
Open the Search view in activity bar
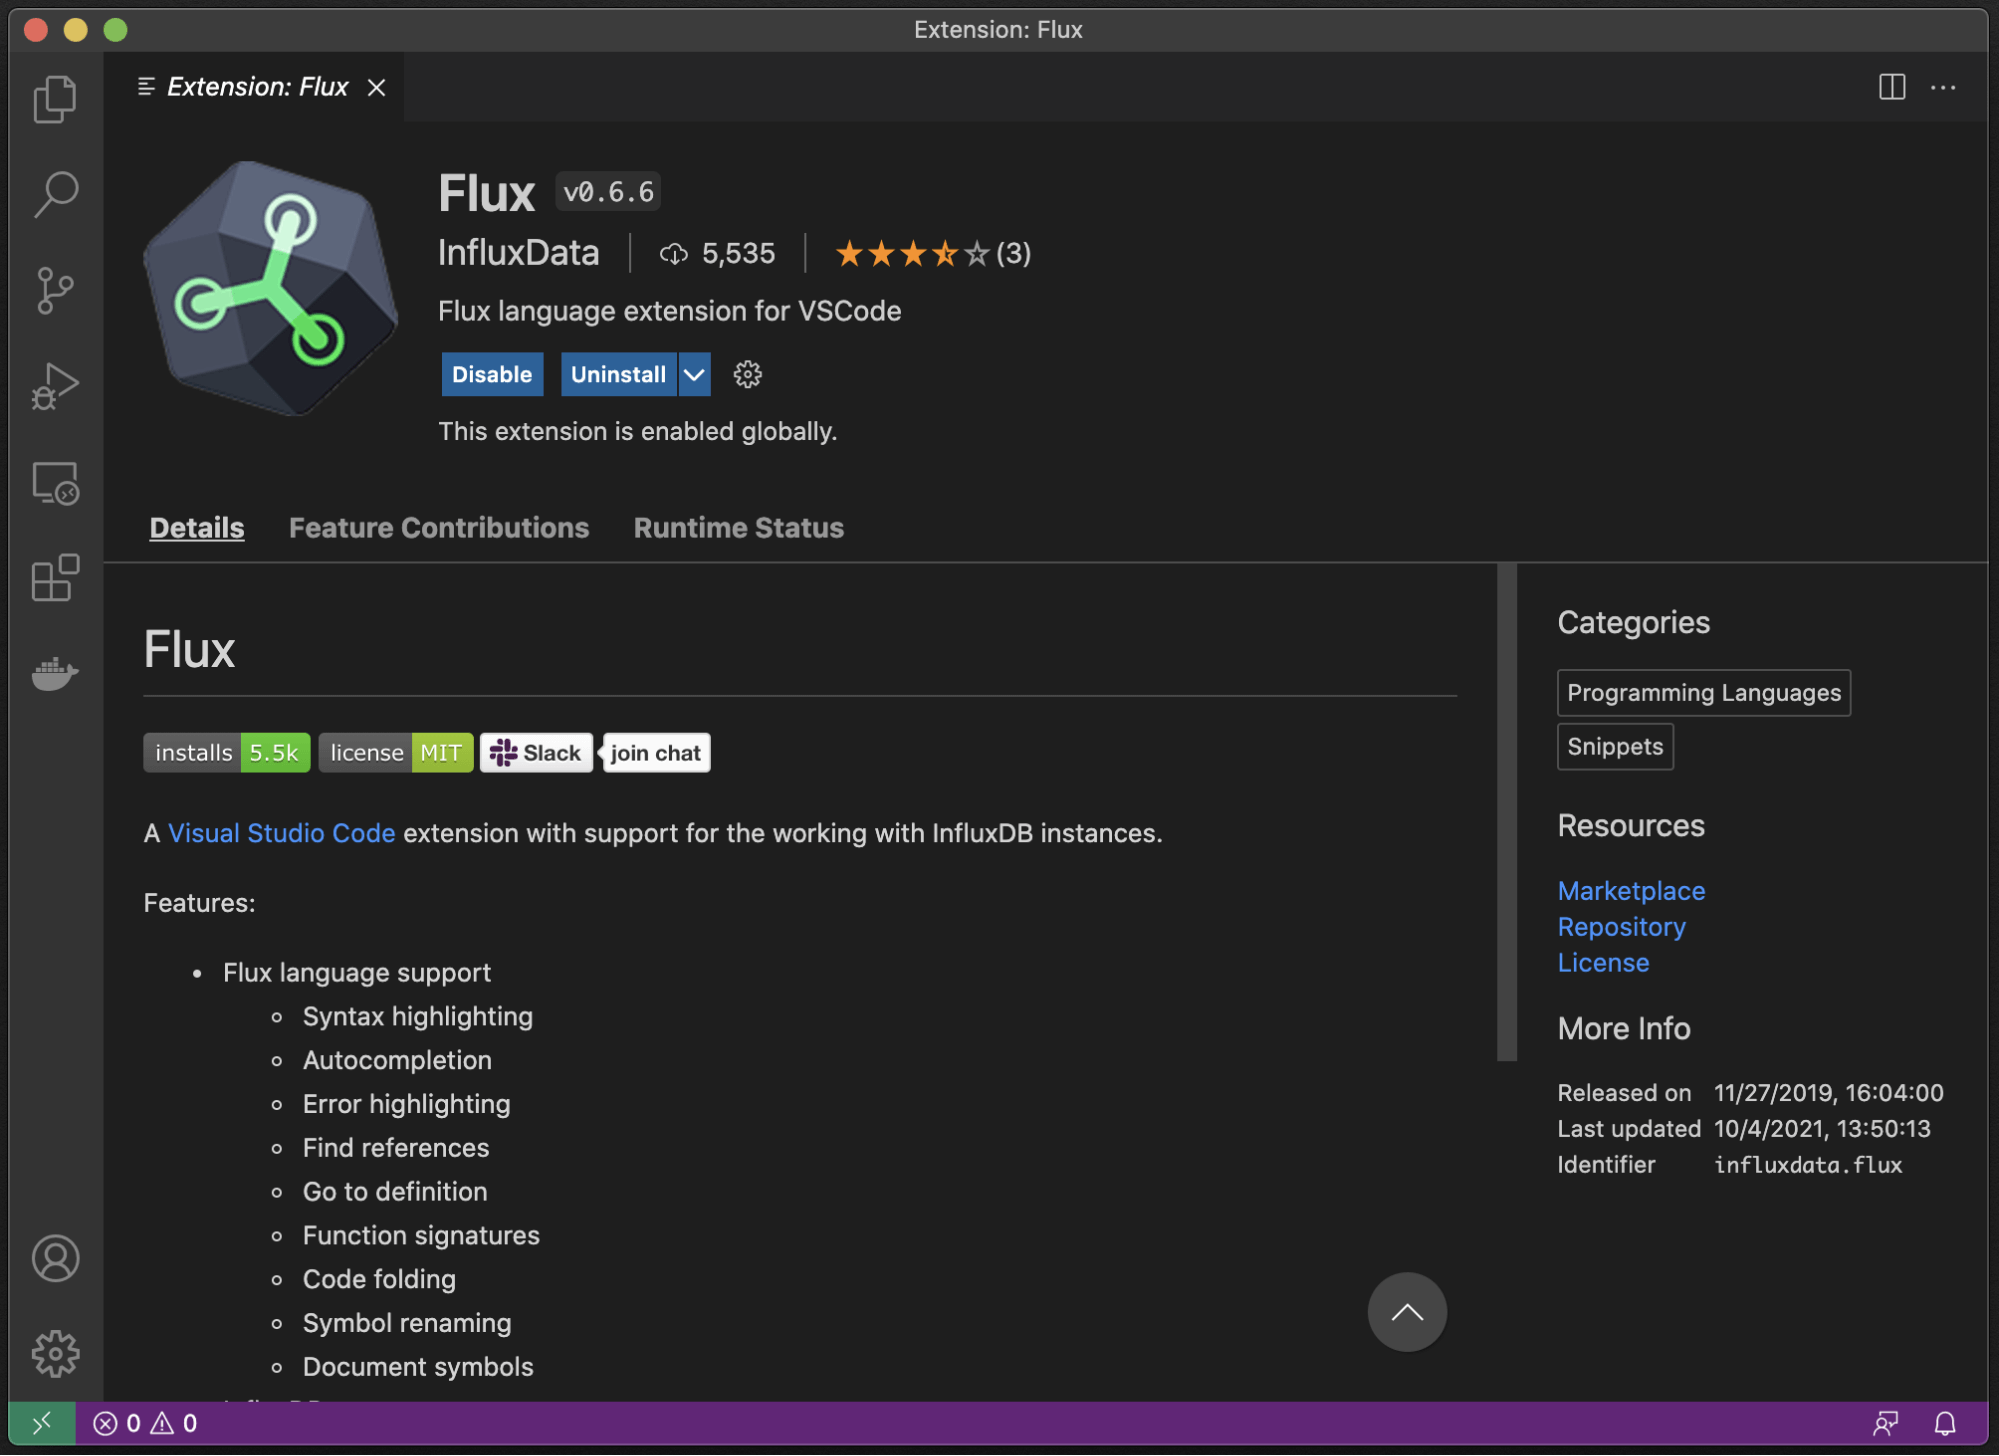[55, 194]
